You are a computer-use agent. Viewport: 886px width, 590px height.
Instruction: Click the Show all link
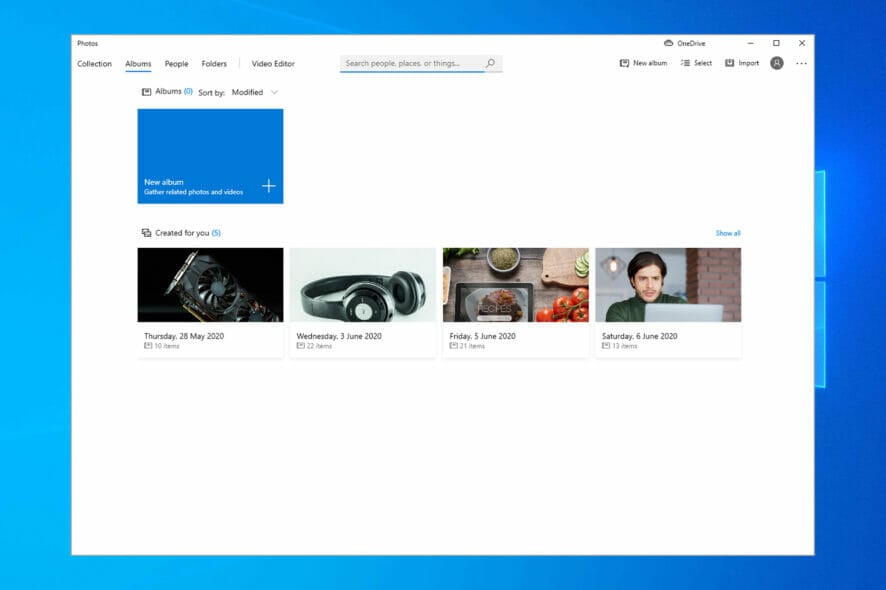point(727,233)
